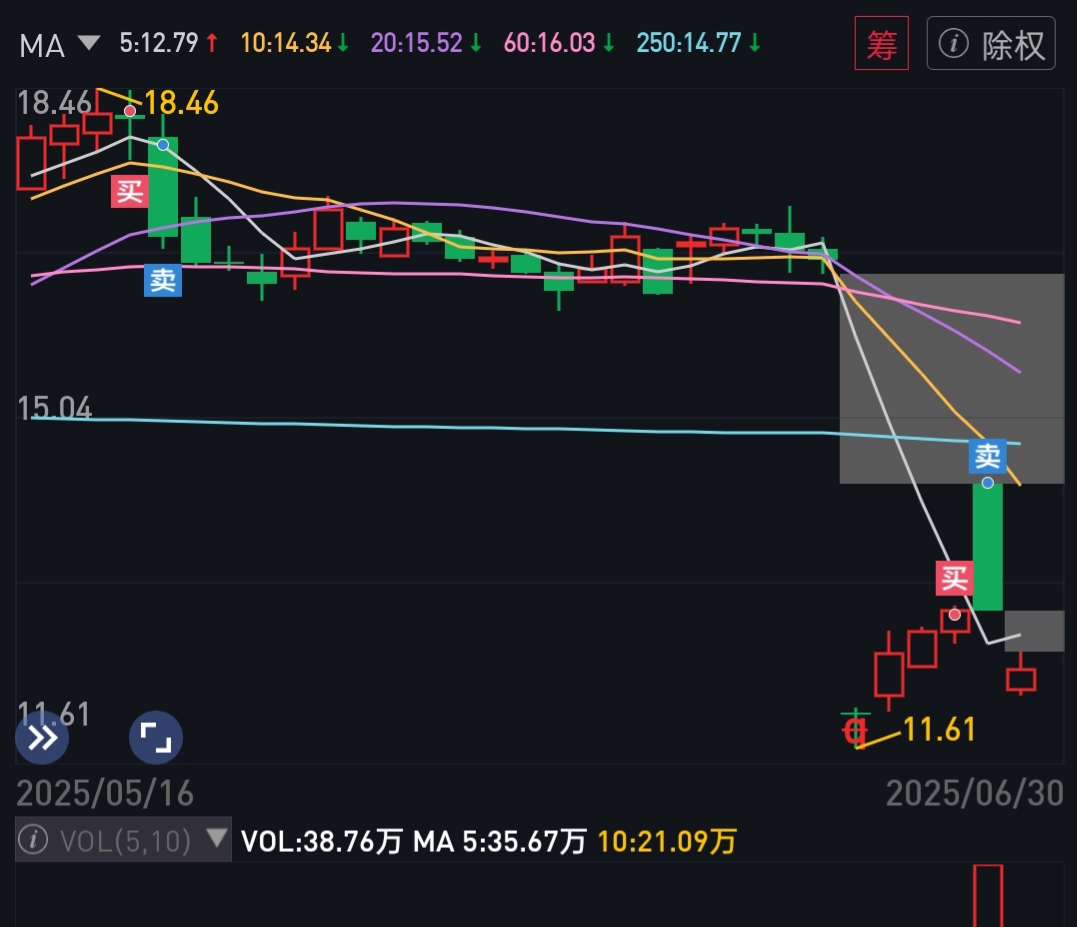
Task: Tap the fullscreen corner-brackets icon
Action: tap(156, 738)
